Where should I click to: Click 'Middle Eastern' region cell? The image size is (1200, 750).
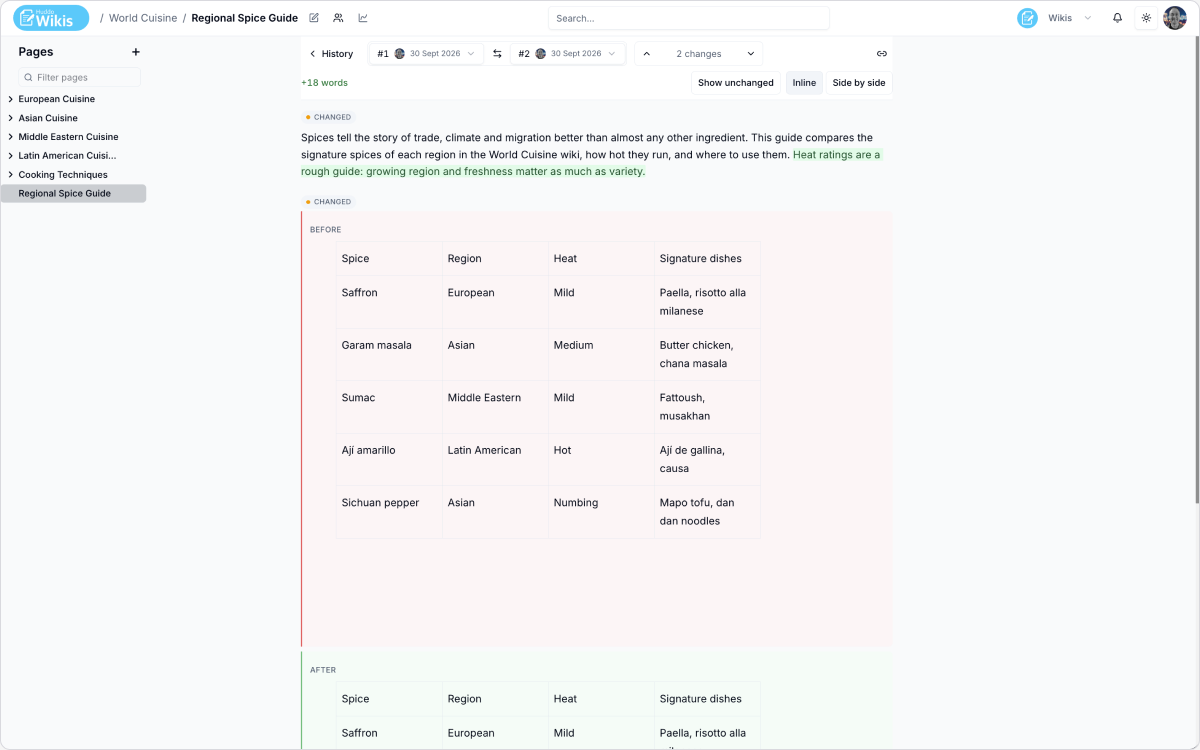point(496,407)
